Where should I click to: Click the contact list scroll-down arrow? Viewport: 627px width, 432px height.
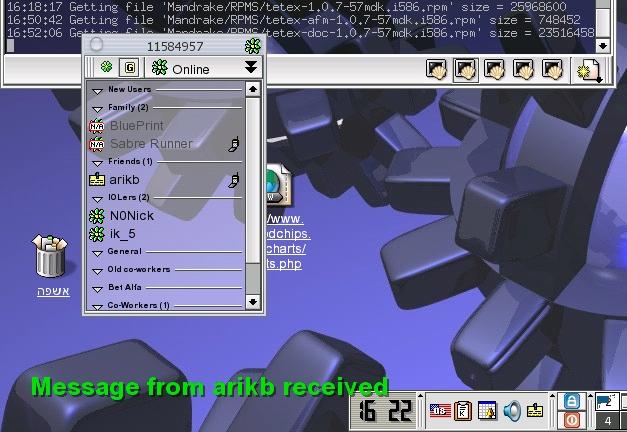coord(253,302)
